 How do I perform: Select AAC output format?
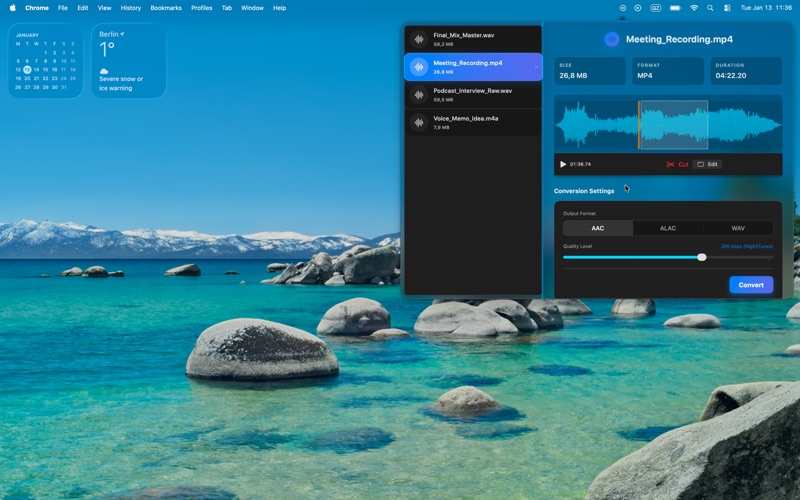[x=598, y=228]
